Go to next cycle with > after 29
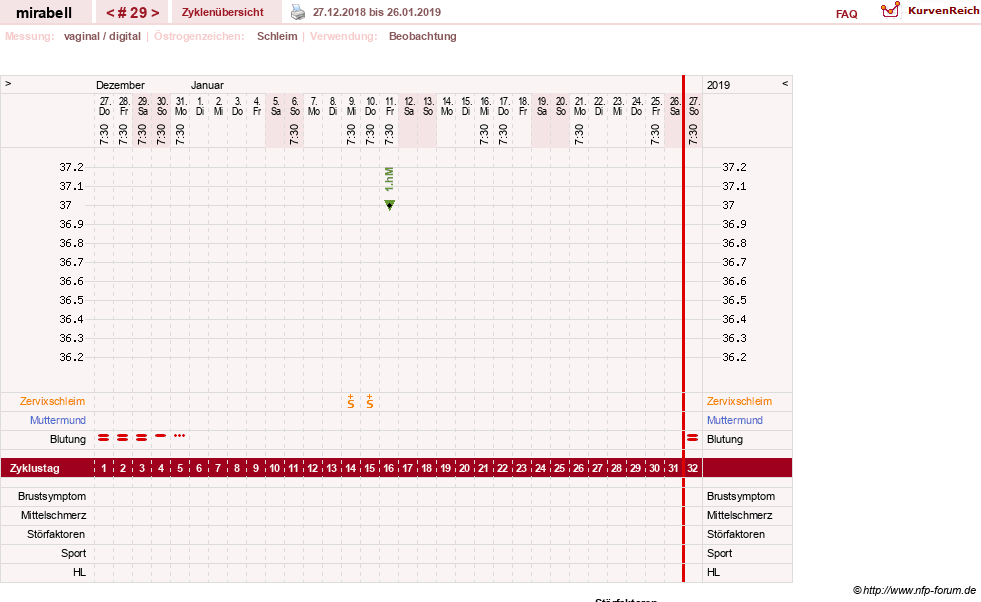The image size is (981, 602). [155, 13]
